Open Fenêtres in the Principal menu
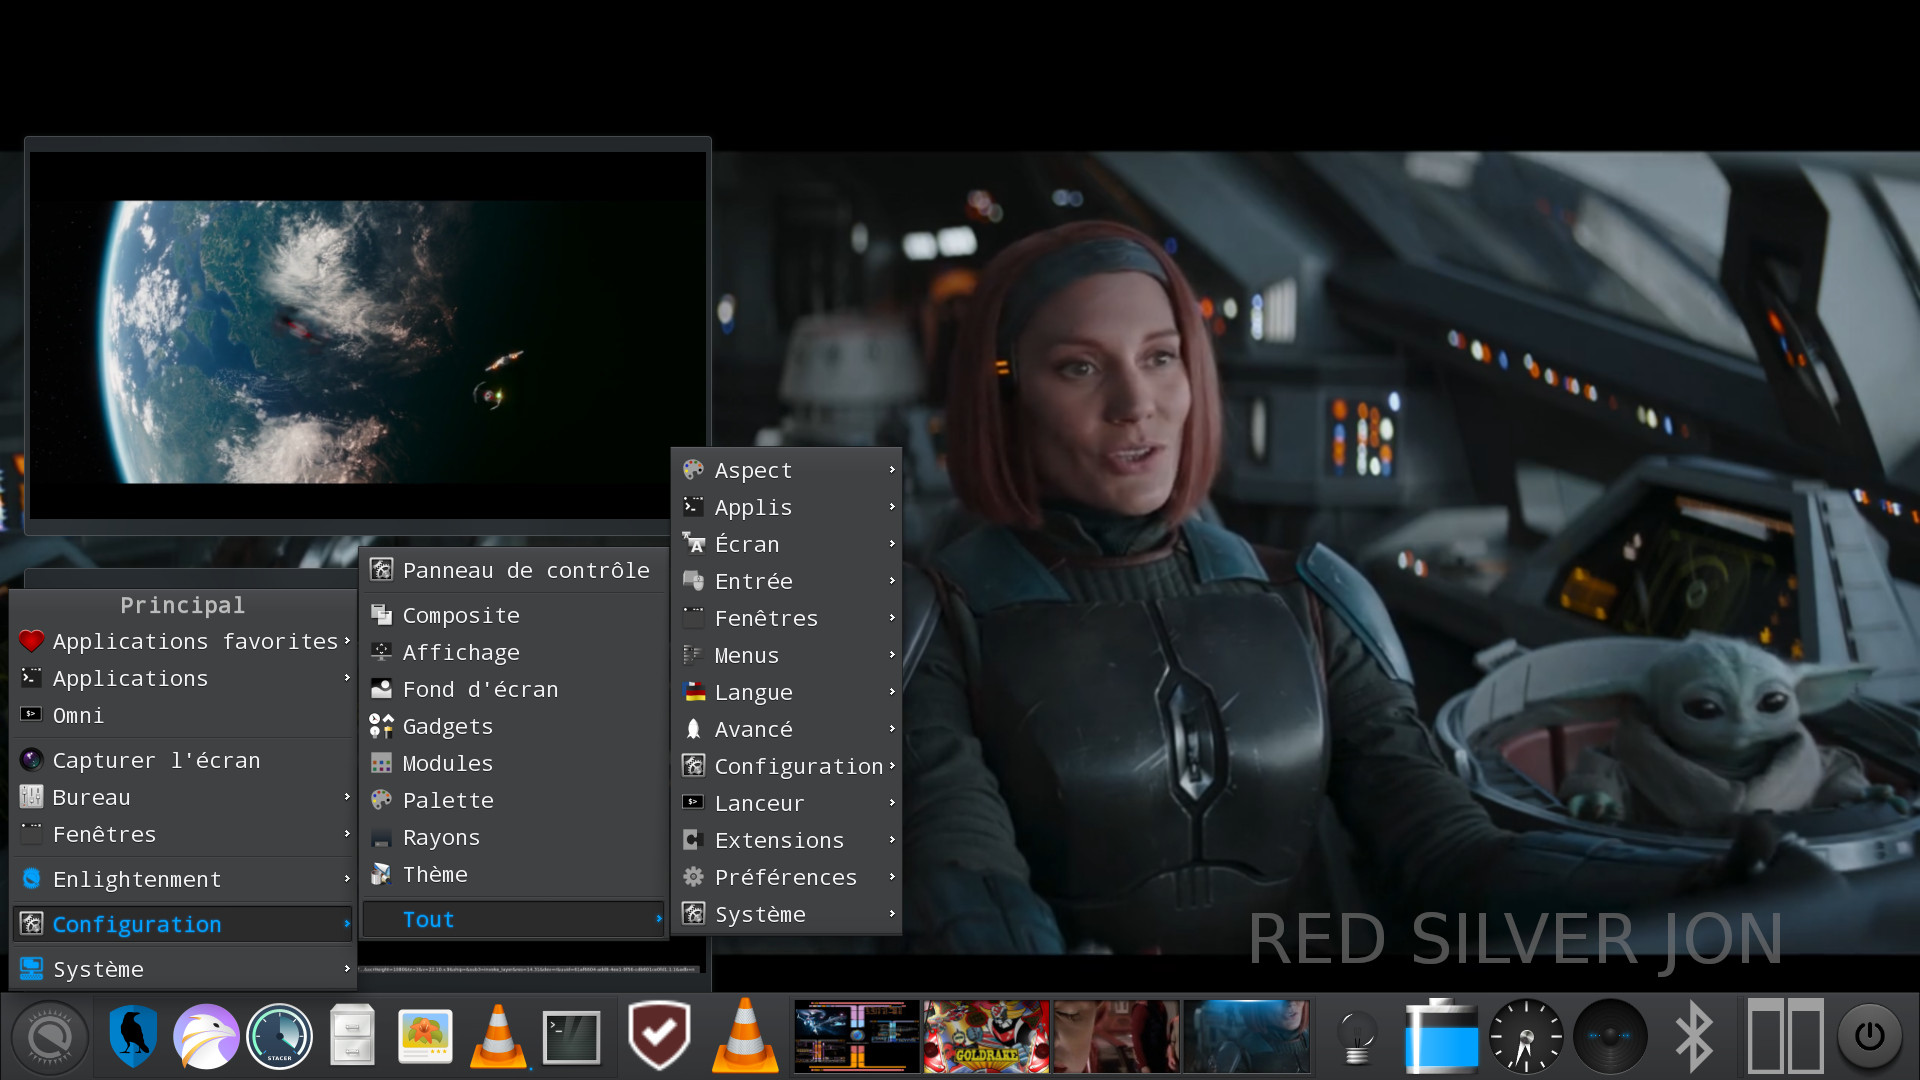This screenshot has height=1080, width=1920. click(x=184, y=834)
